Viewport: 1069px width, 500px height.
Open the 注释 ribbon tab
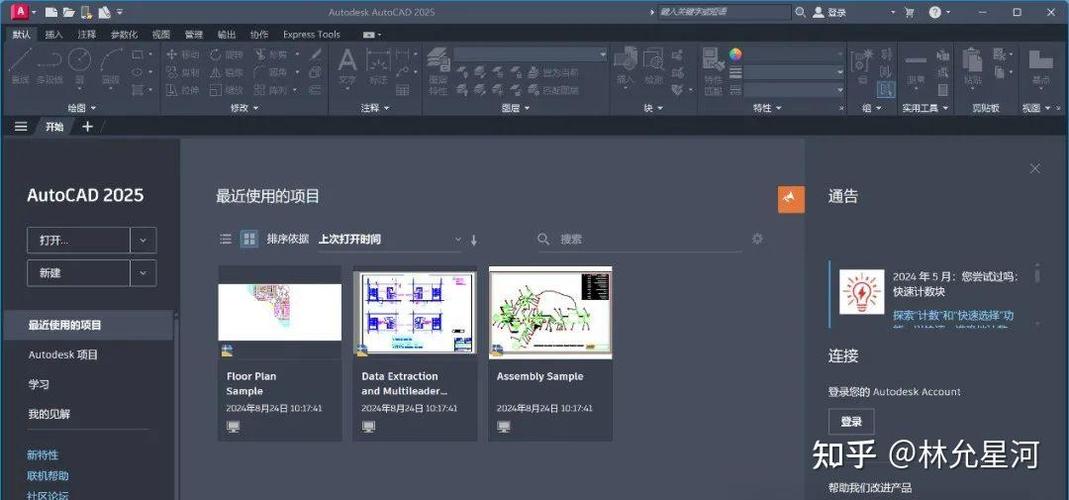(87, 34)
